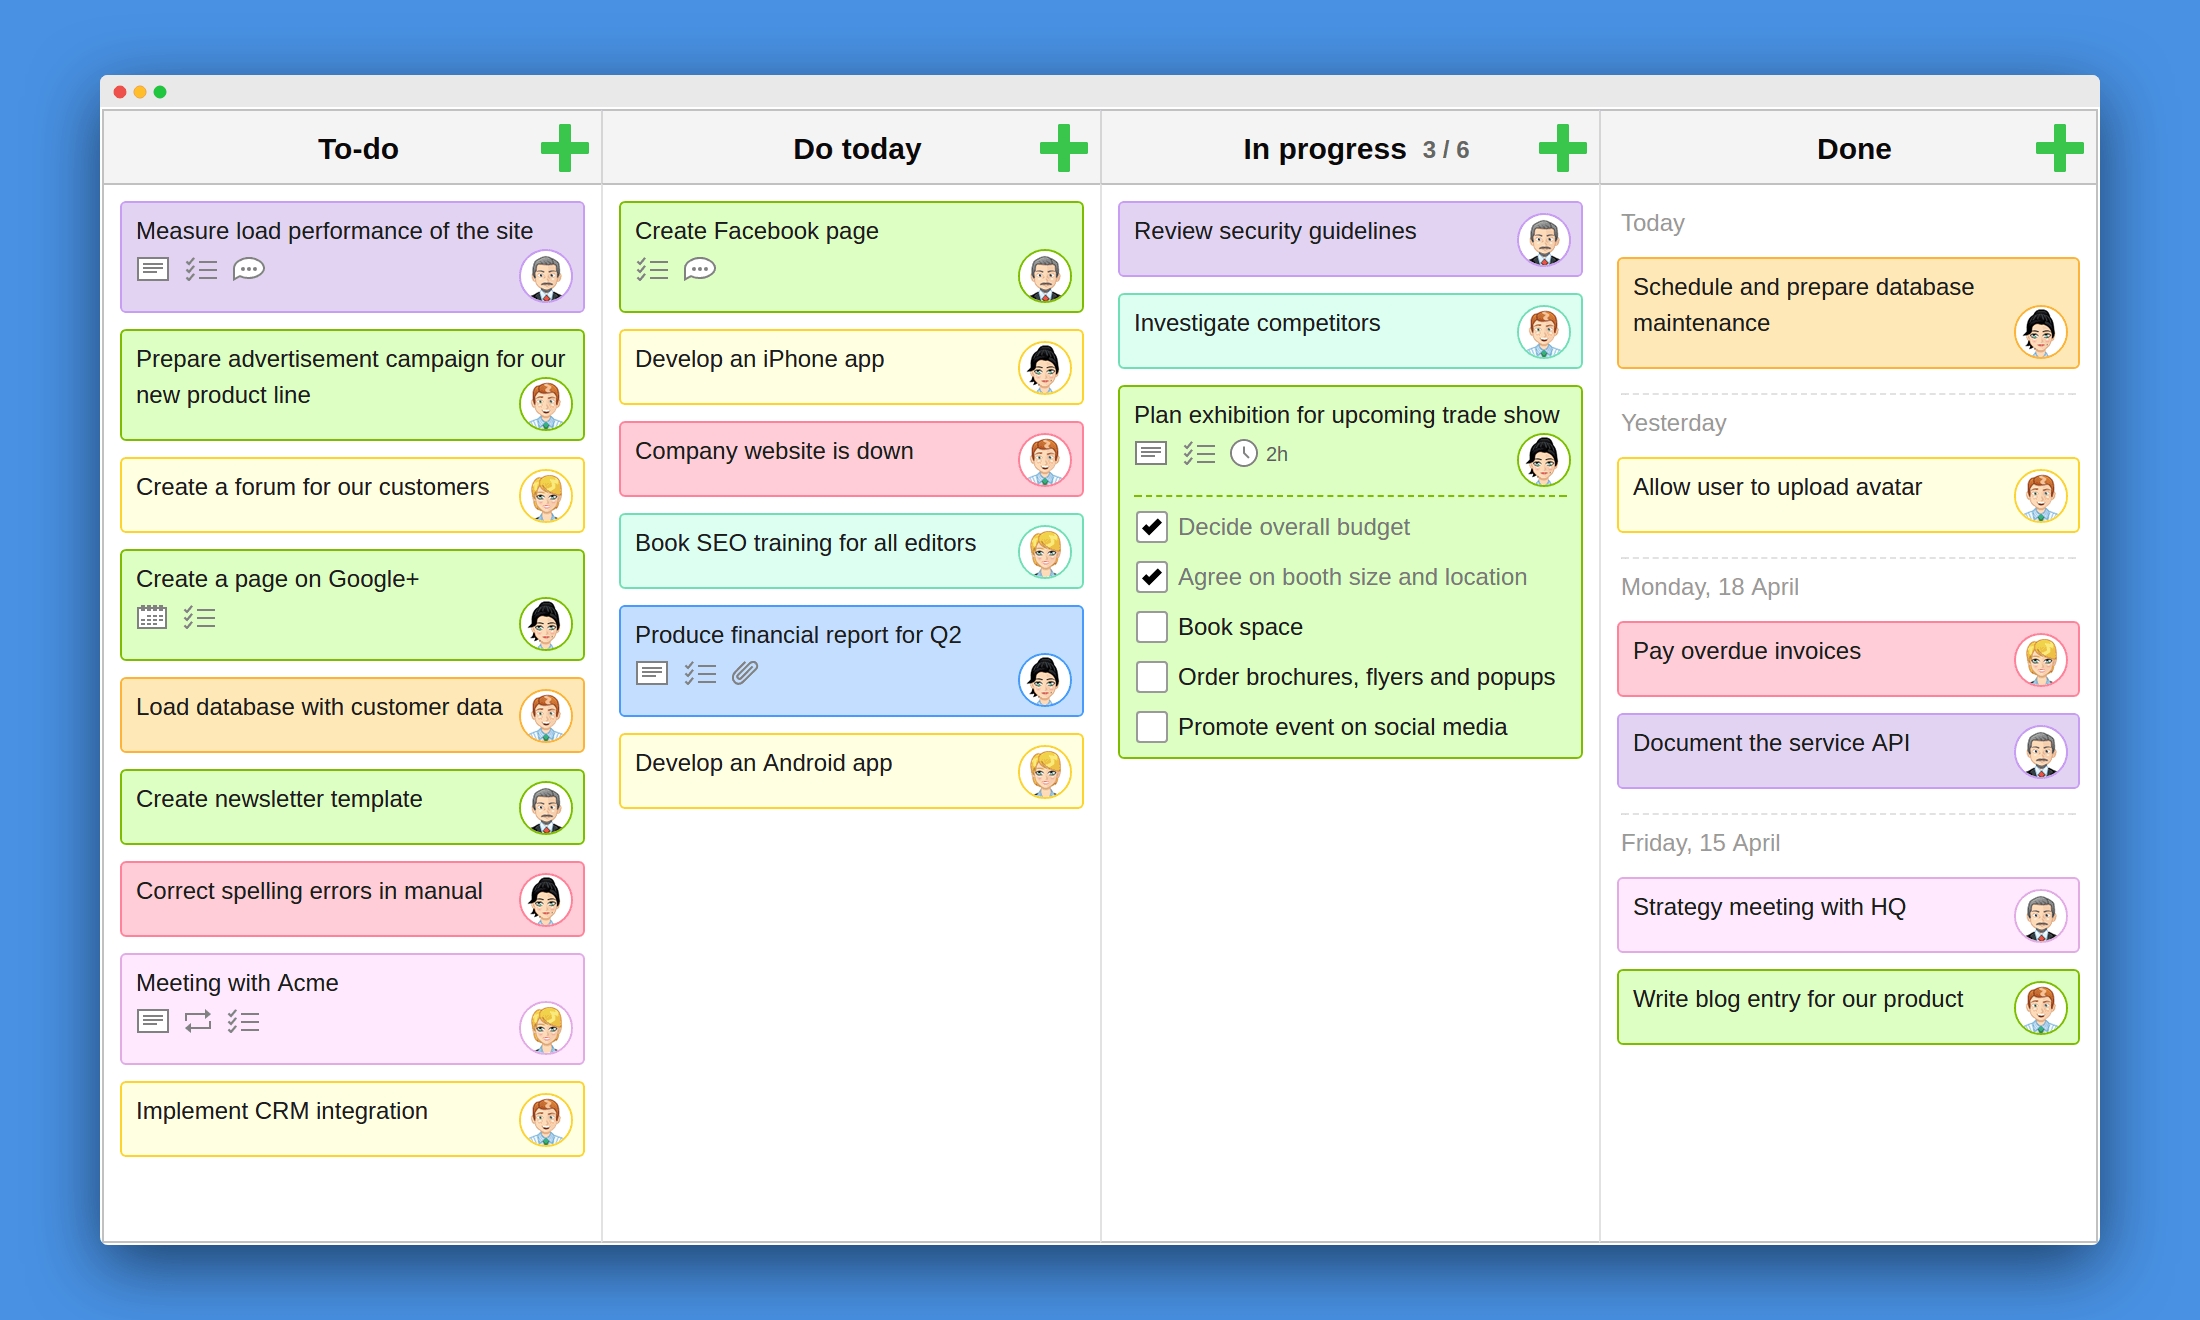Expand the 'Plan exhibition for trade show' card
The height and width of the screenshot is (1320, 2200).
pyautogui.click(x=1348, y=413)
